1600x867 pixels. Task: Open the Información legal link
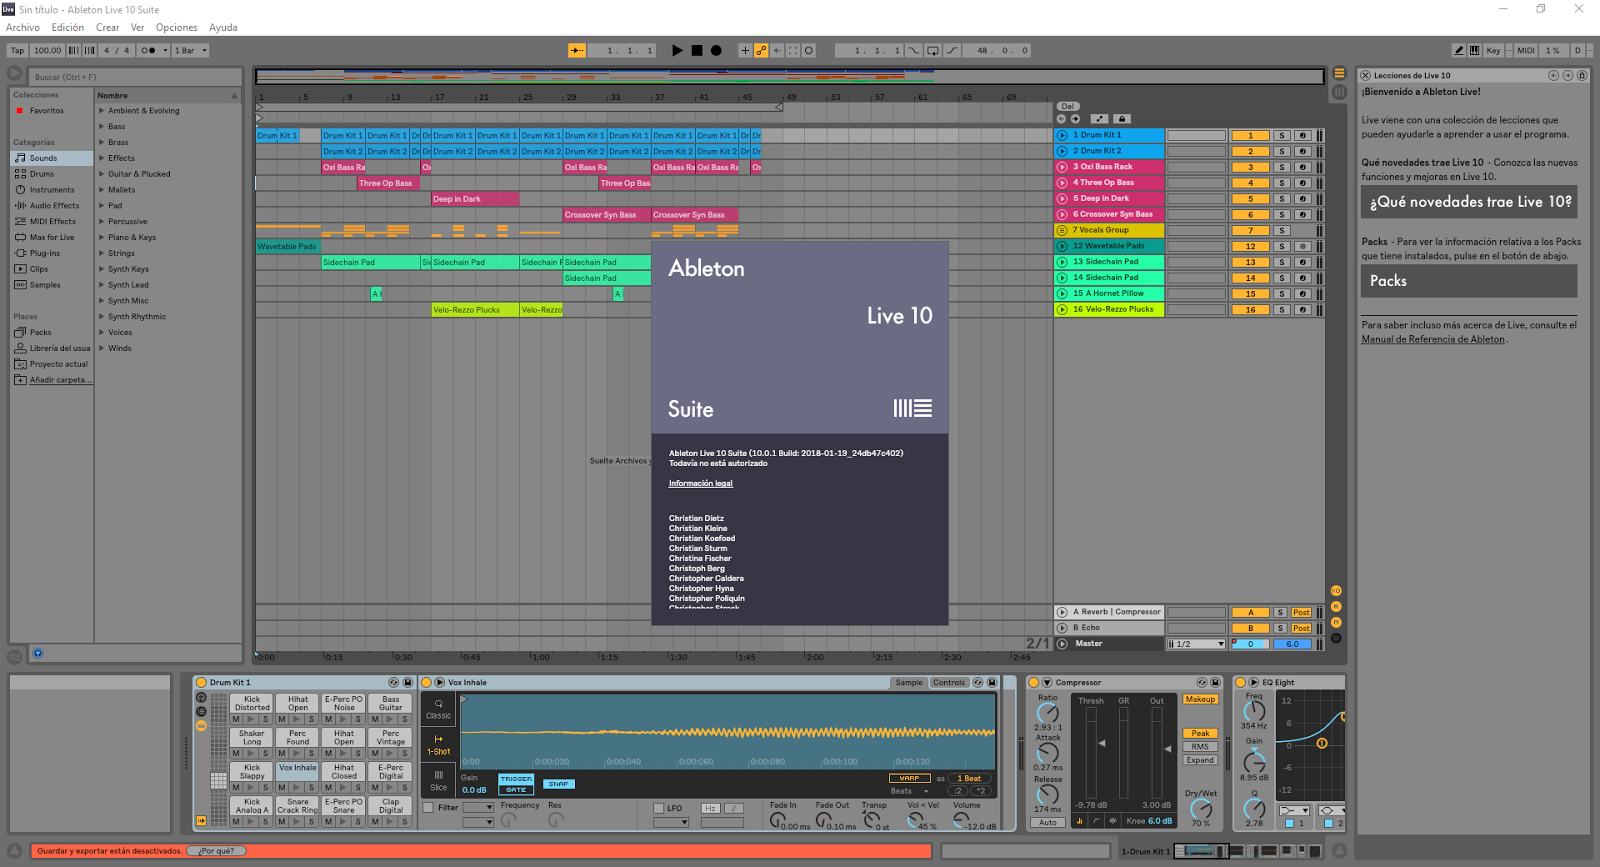click(x=701, y=483)
